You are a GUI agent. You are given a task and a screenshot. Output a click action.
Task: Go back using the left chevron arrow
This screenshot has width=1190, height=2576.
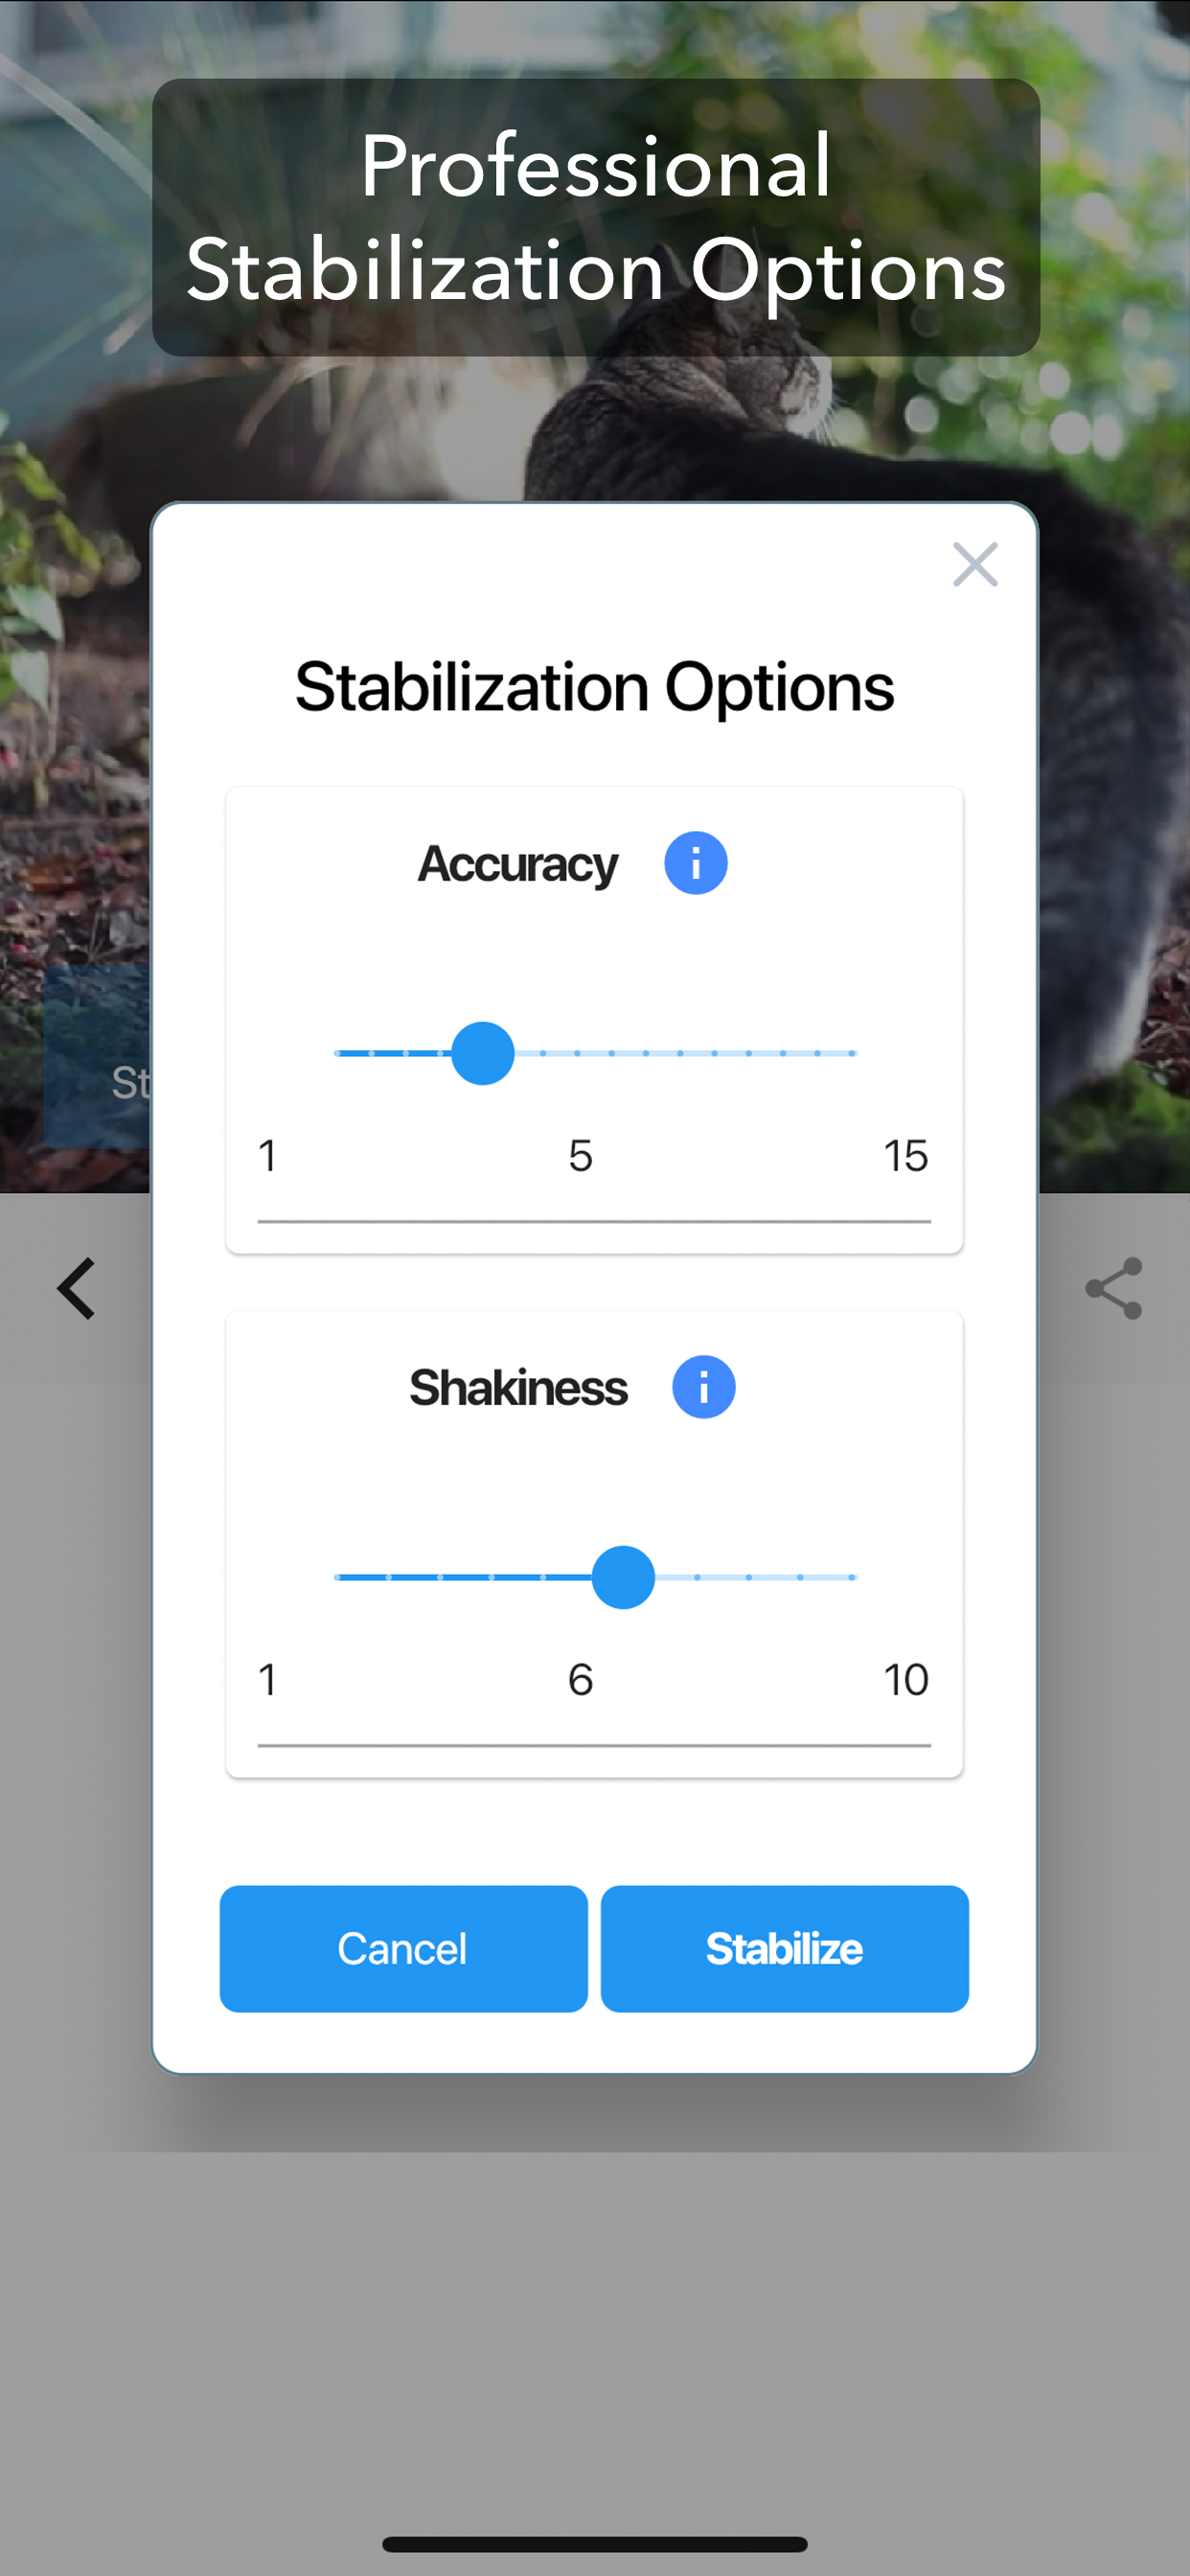(76, 1288)
